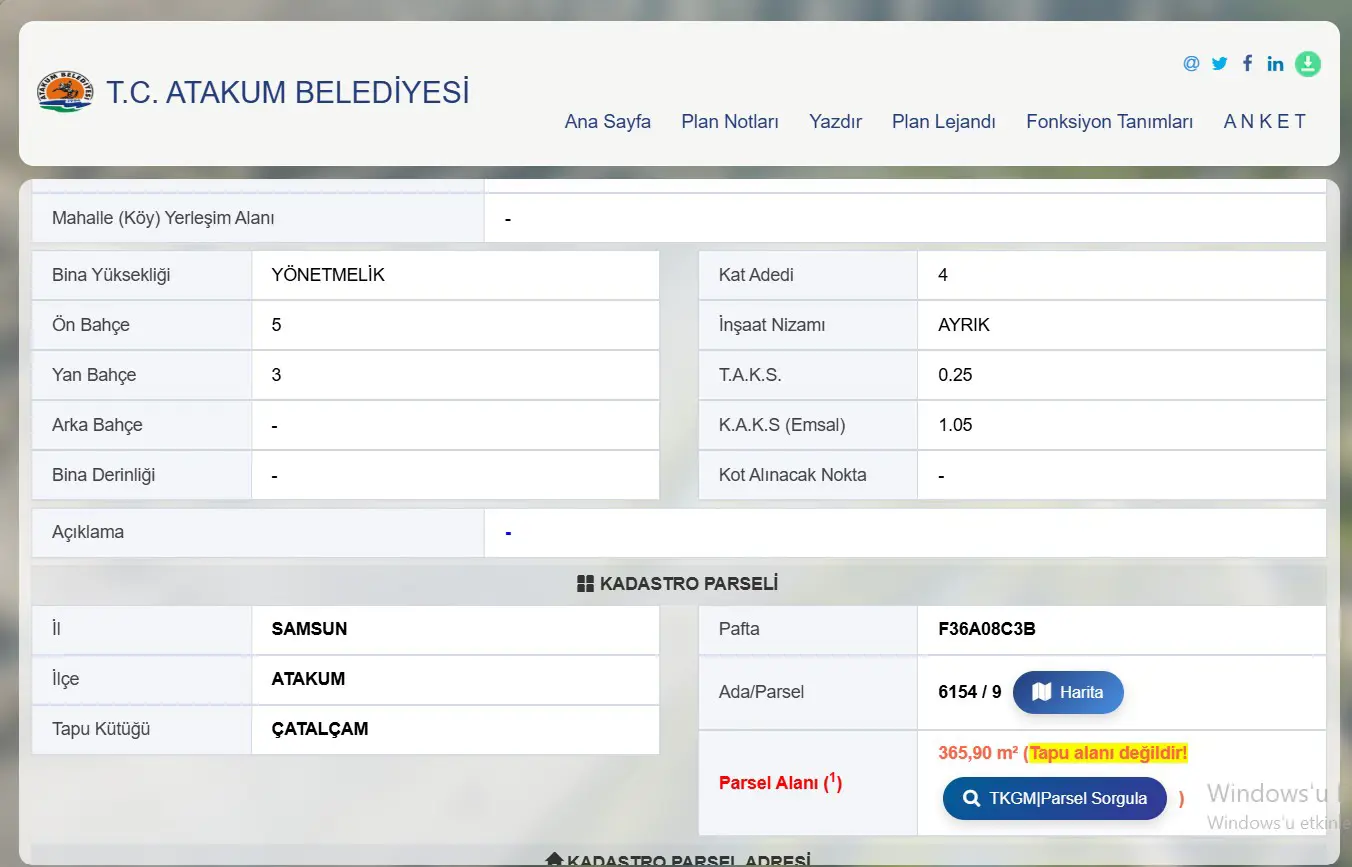Click the Atakum Belediyesi logo emblem
Viewport: 1352px width, 867px height.
click(65, 92)
